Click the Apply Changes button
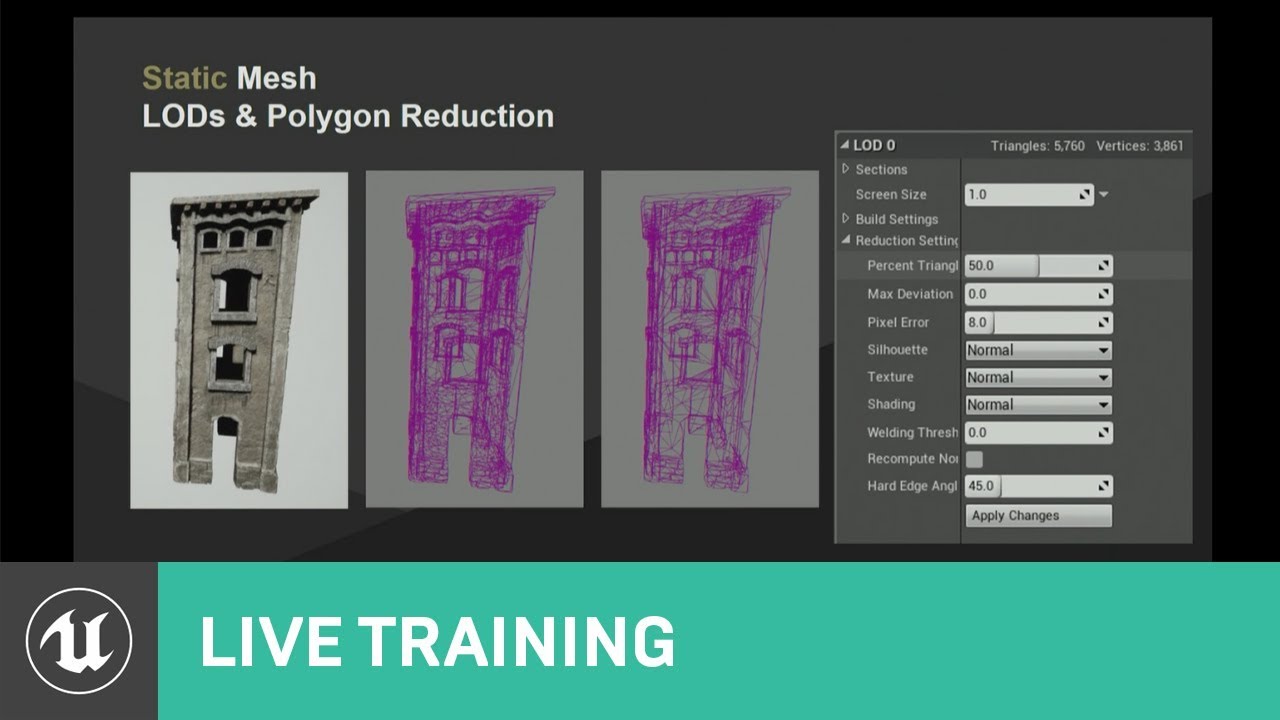Viewport: 1280px width, 720px height. pyautogui.click(x=1038, y=516)
